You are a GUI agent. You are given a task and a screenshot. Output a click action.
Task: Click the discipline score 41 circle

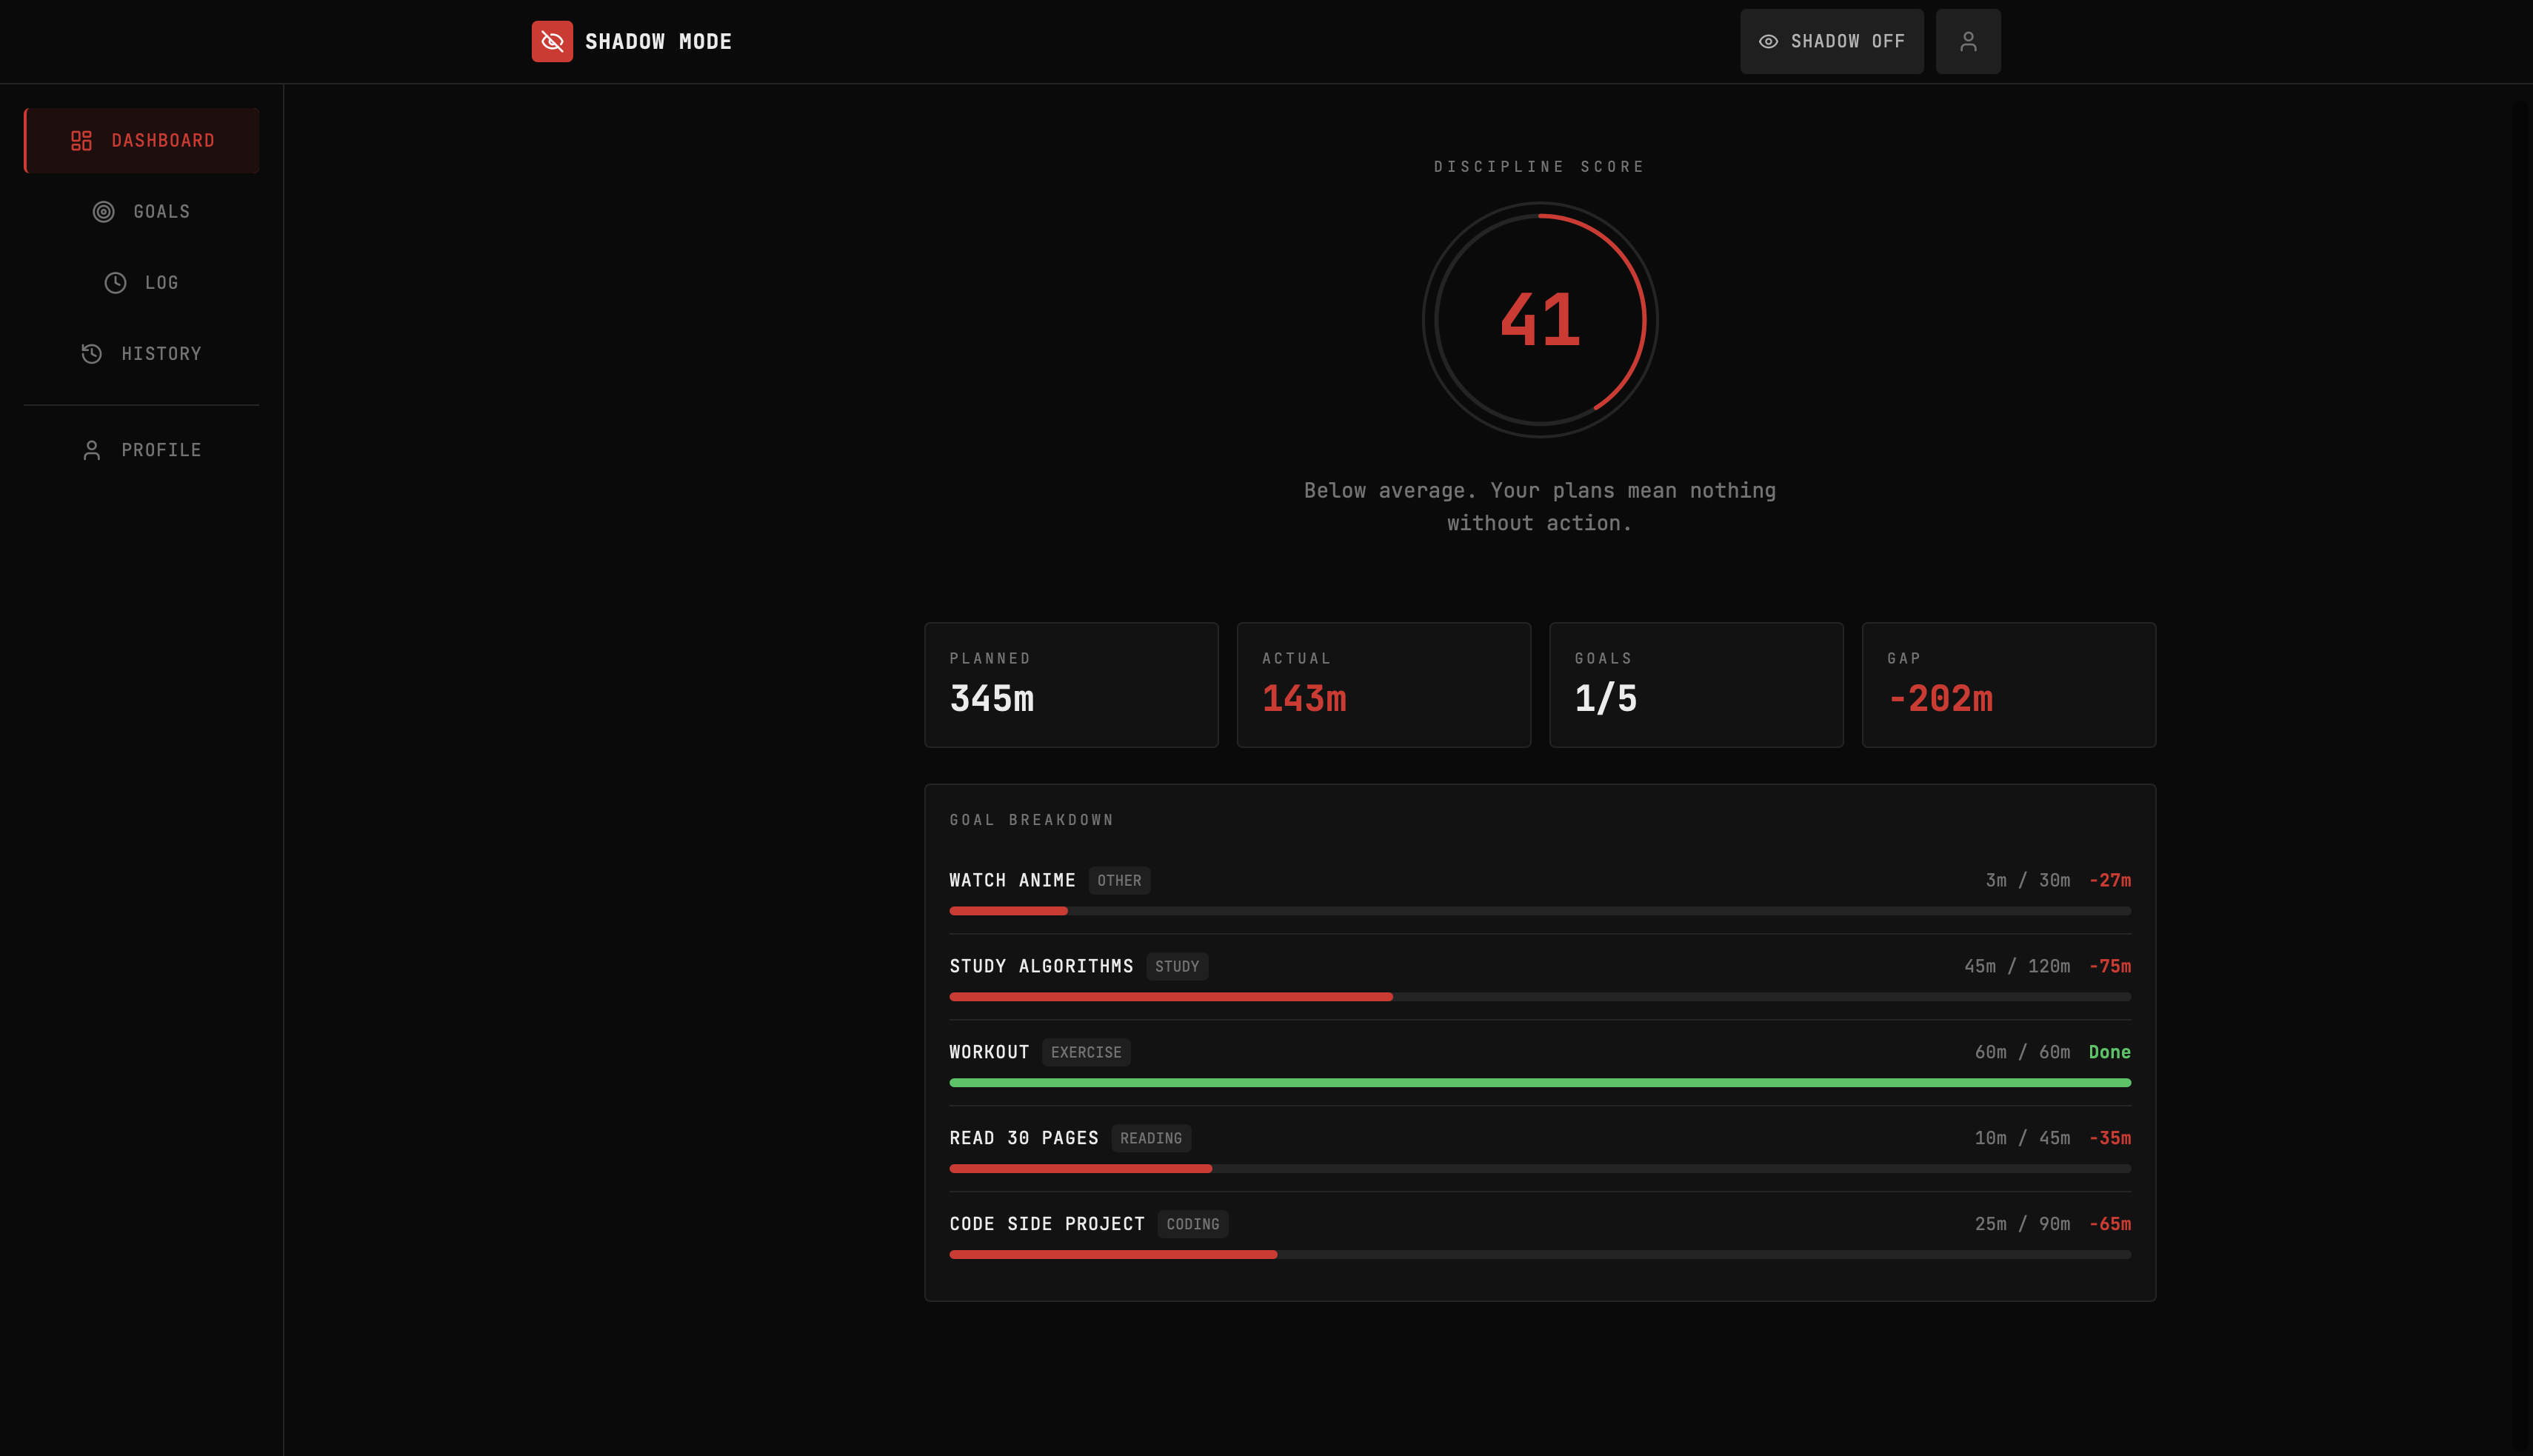point(1539,320)
